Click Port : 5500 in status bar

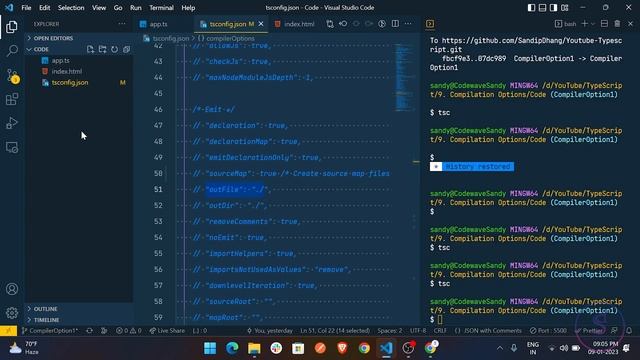click(548, 331)
